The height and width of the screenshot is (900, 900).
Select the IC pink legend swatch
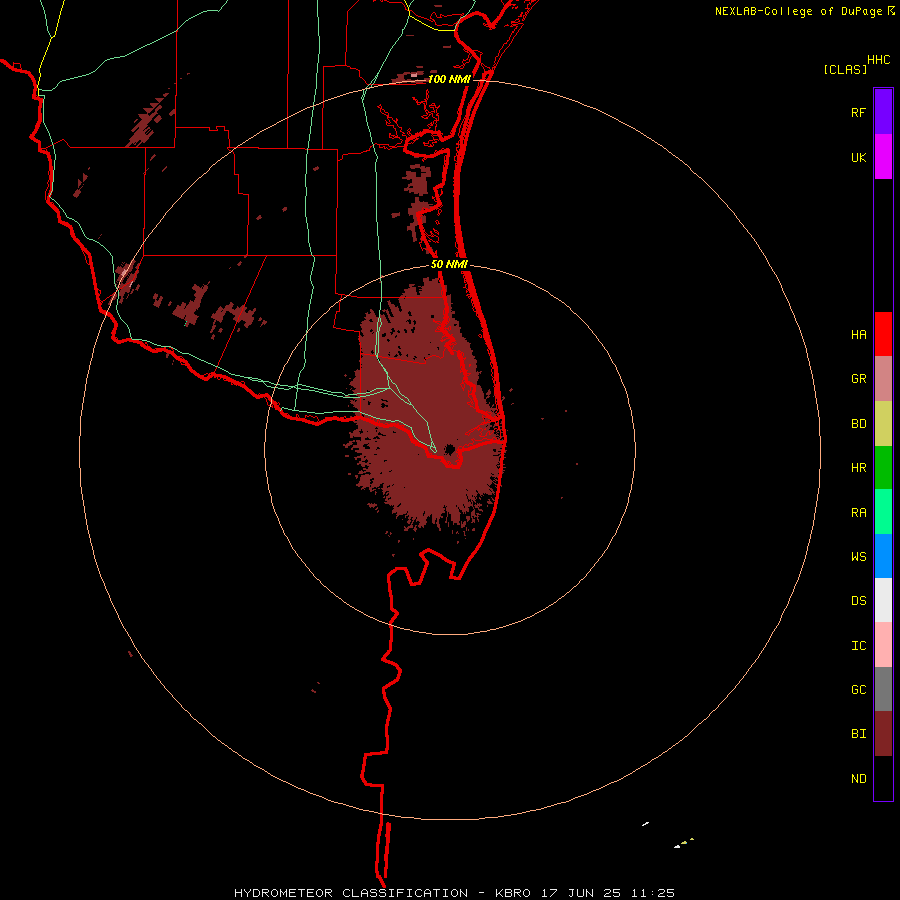point(883,645)
